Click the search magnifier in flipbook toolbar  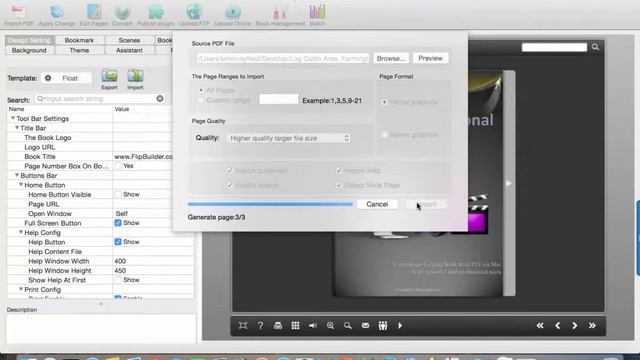[348, 325]
